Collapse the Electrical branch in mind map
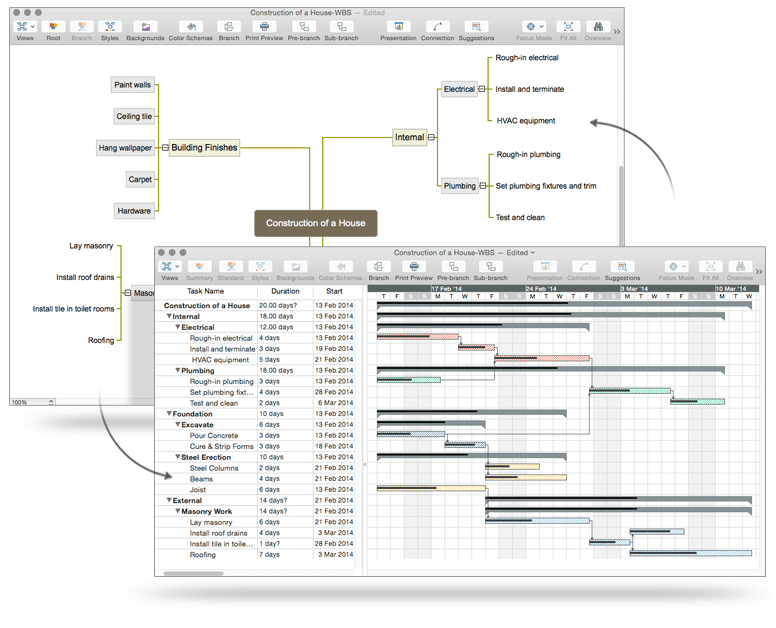Image resolution: width=776 pixels, height=628 pixels. click(x=482, y=89)
